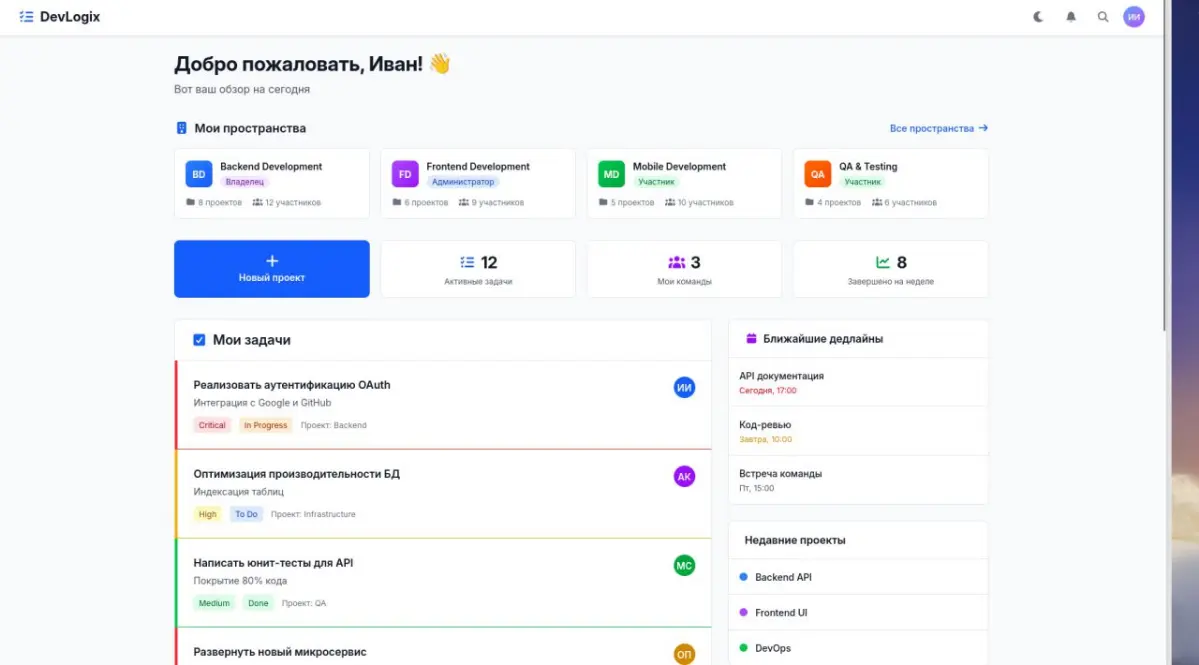
Task: Click the AK assignee avatar
Action: (684, 476)
